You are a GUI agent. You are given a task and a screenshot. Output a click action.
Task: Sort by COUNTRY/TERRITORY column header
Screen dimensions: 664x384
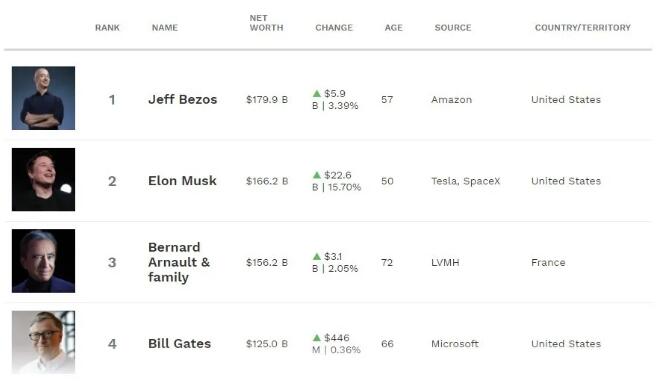click(x=583, y=28)
